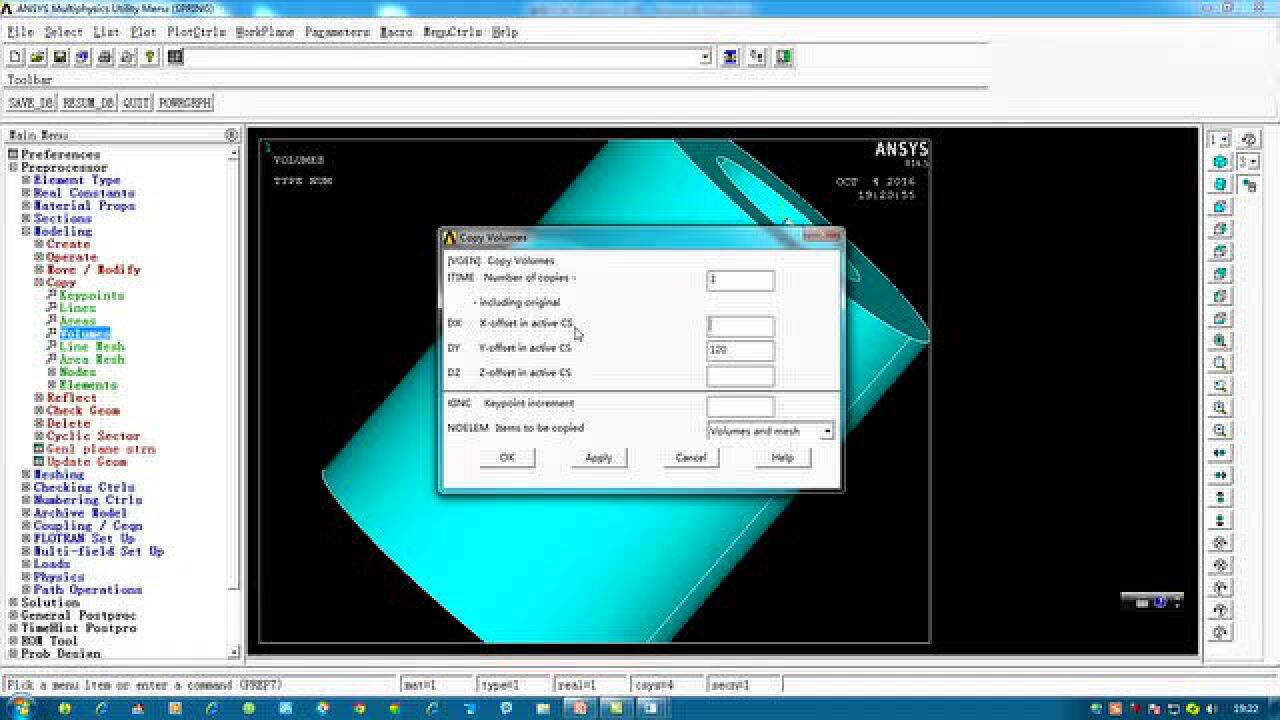Click the X-offset DX input field

740,326
